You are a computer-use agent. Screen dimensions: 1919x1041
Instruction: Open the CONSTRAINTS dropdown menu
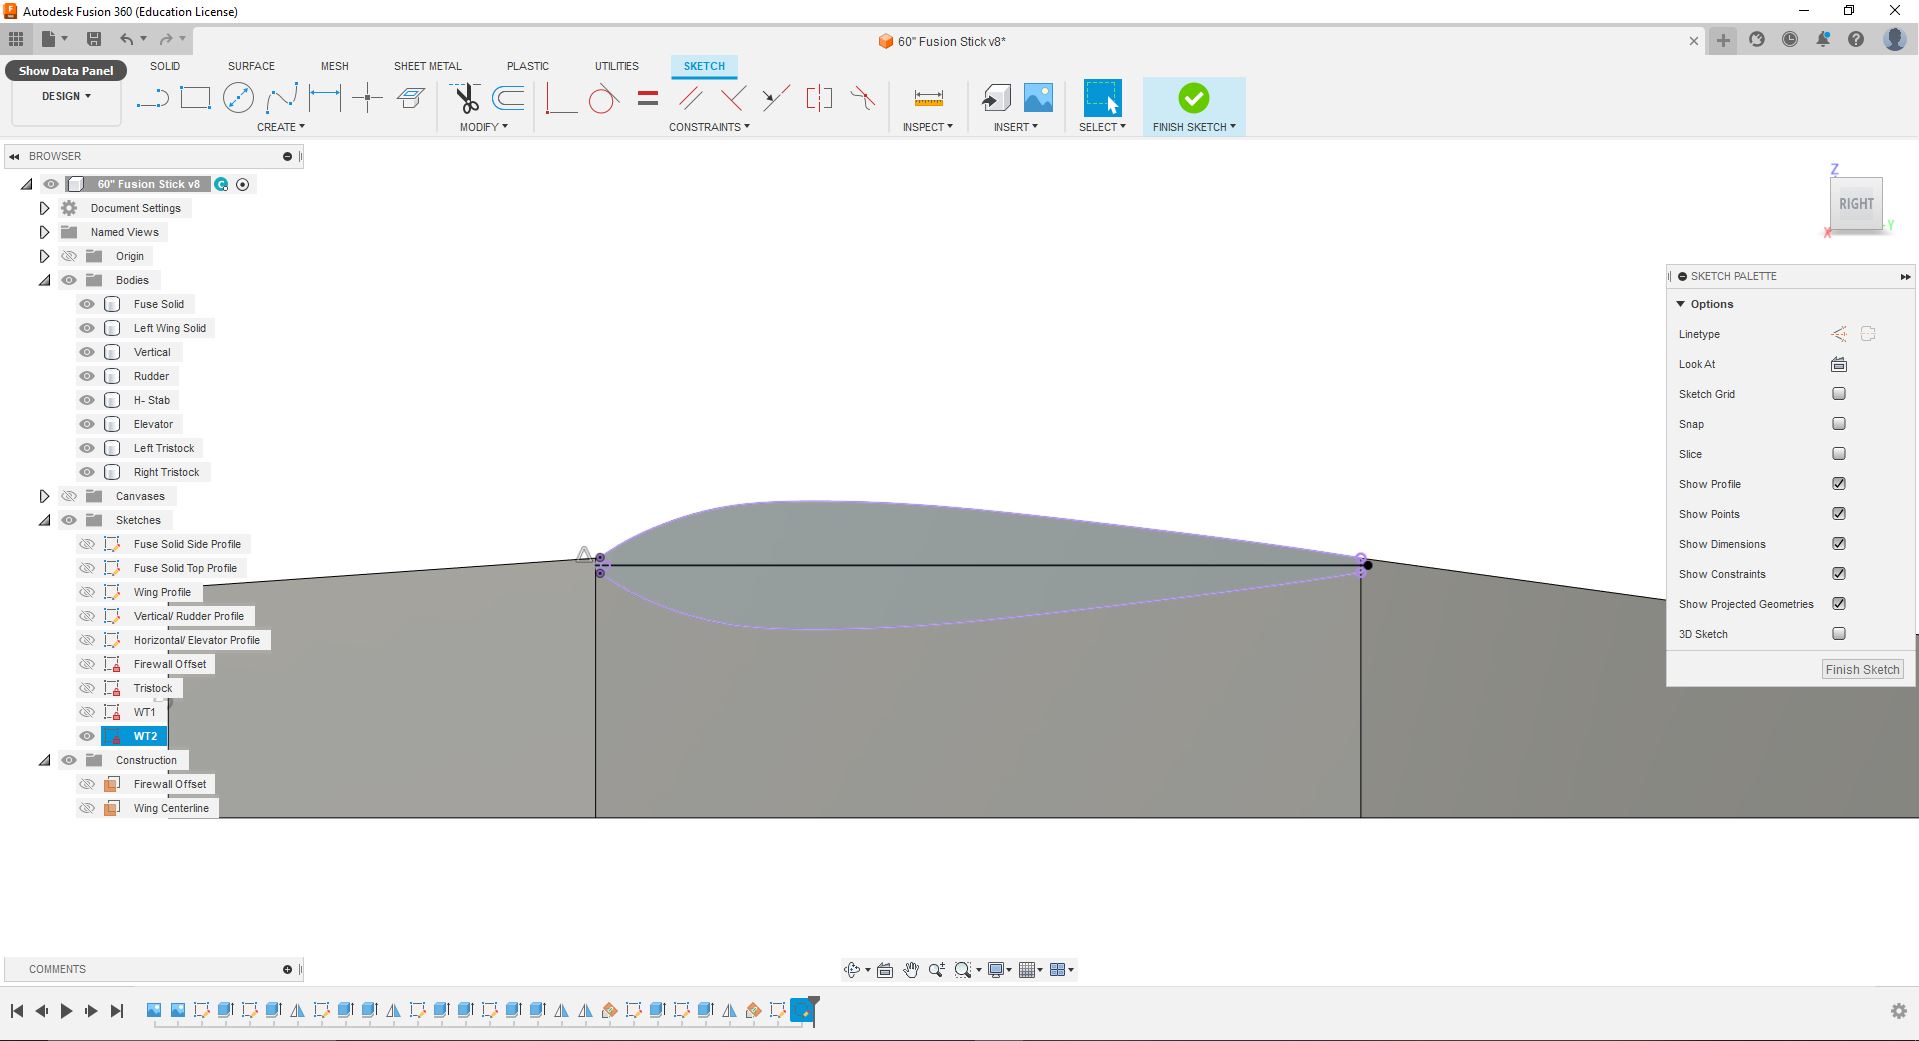[x=709, y=127]
